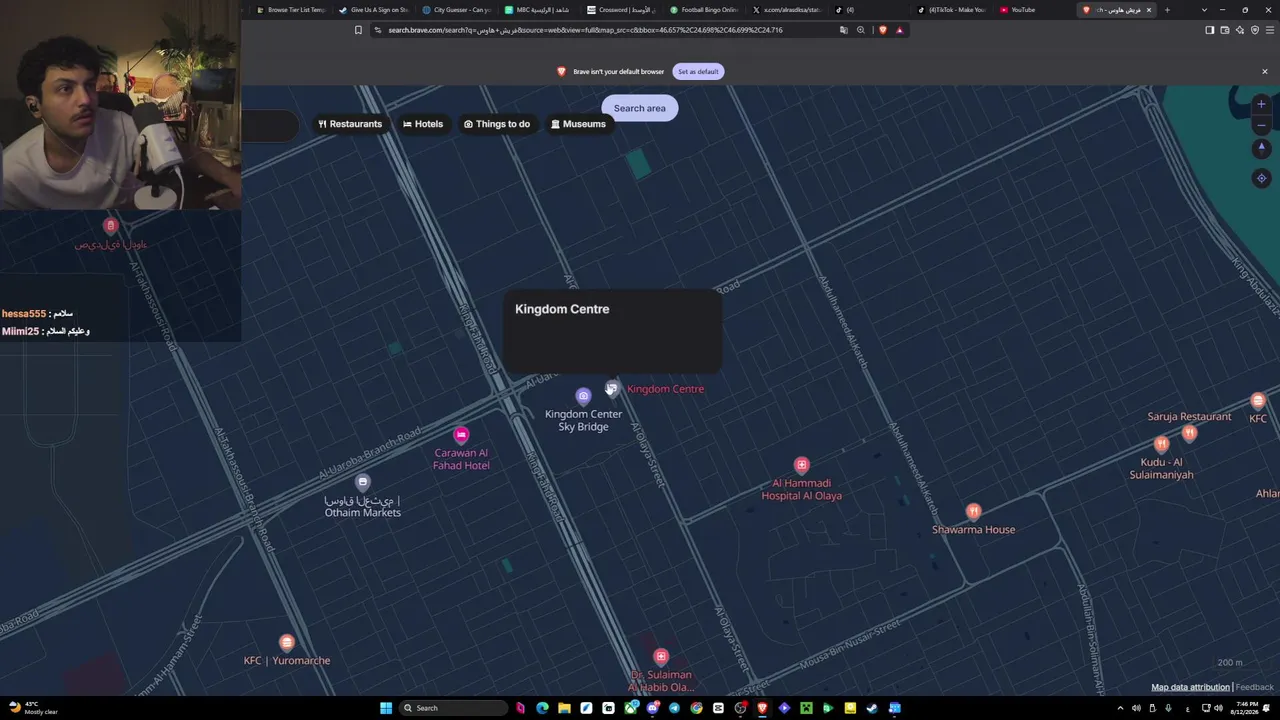Switch to Football Bingo Online tab

pos(704,10)
